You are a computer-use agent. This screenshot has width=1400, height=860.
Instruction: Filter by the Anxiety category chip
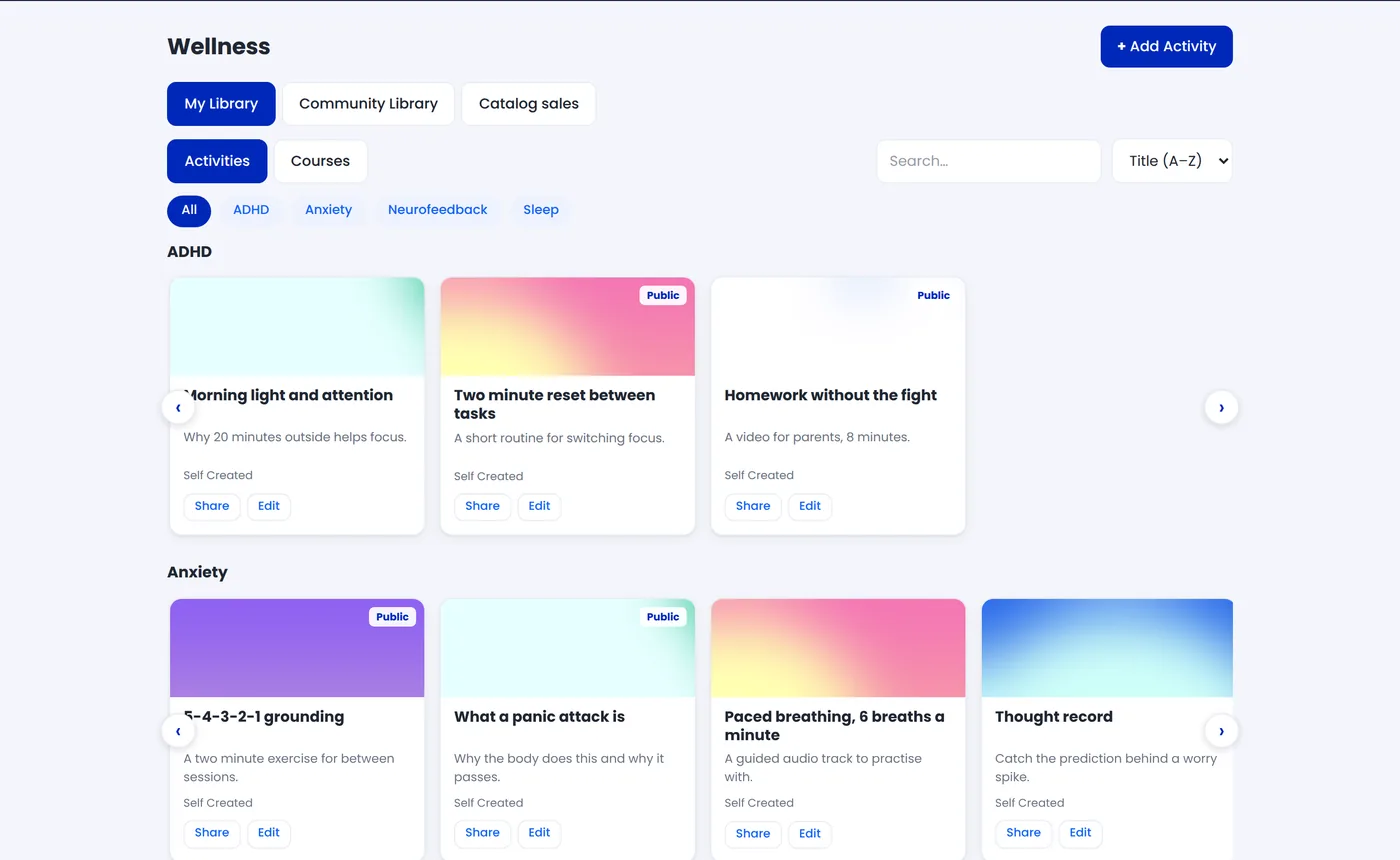pos(328,210)
